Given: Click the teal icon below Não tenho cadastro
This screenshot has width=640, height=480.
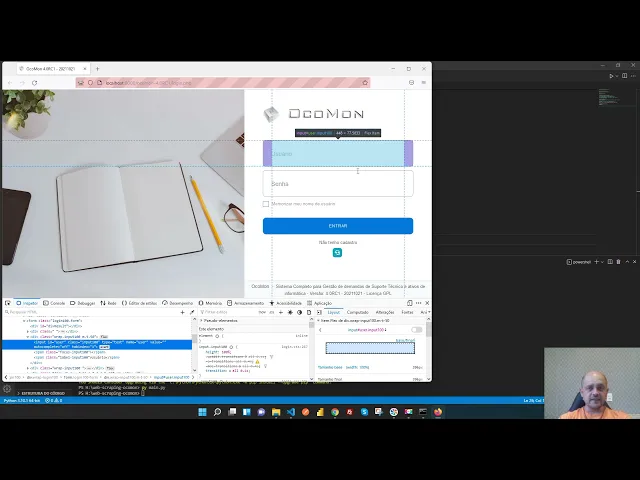Looking at the screenshot, I should point(337,253).
